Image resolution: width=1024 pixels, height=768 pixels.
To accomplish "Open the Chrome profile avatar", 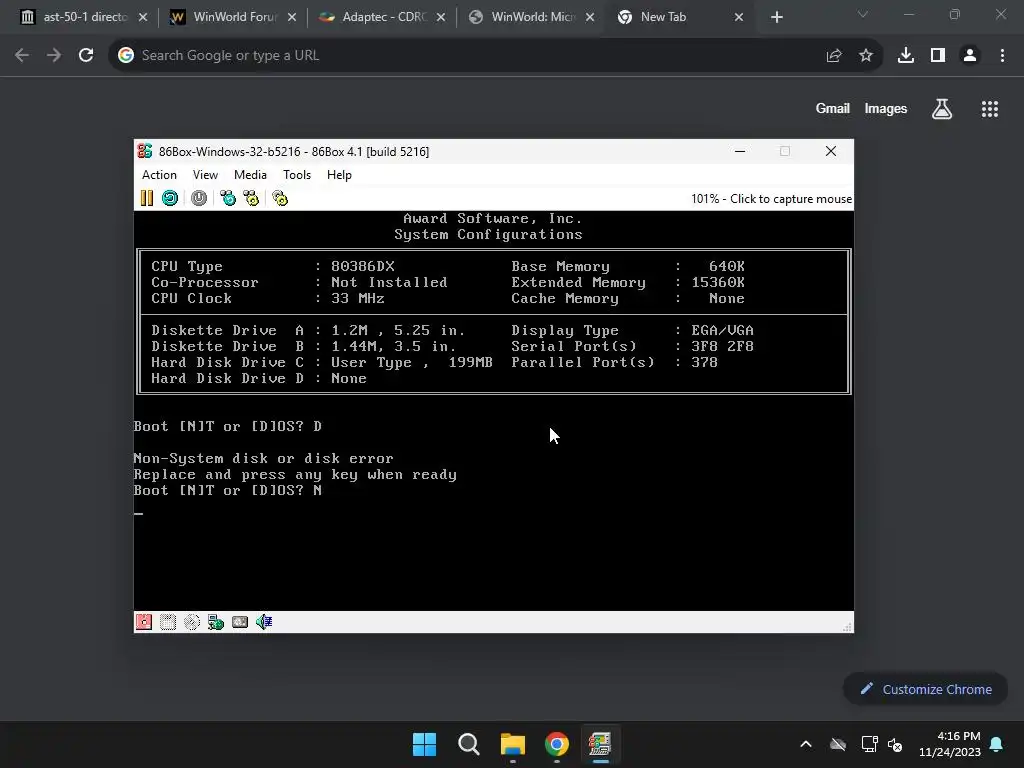I will [x=970, y=56].
